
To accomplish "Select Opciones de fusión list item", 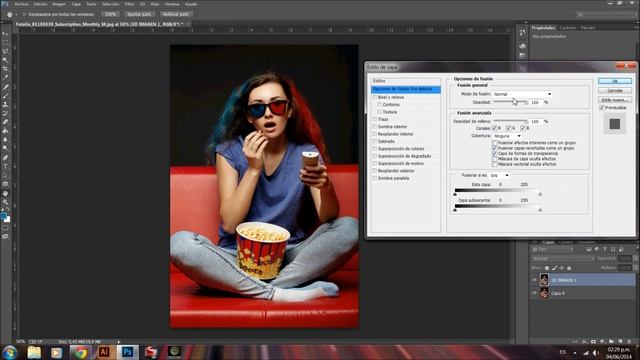I will [x=406, y=89].
